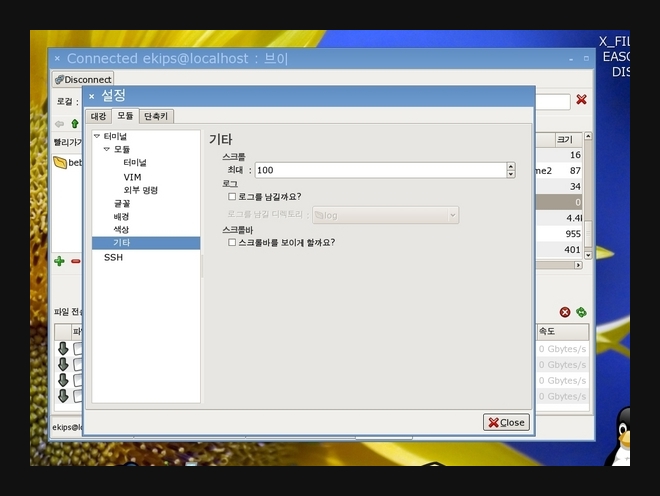Collapse the 터미널 tree node
The width and height of the screenshot is (660, 496).
click(97, 136)
